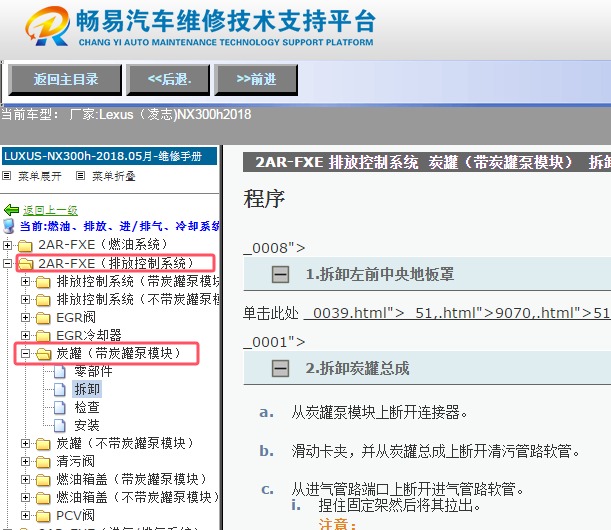Click folder icon of EGR阀

tap(43, 318)
